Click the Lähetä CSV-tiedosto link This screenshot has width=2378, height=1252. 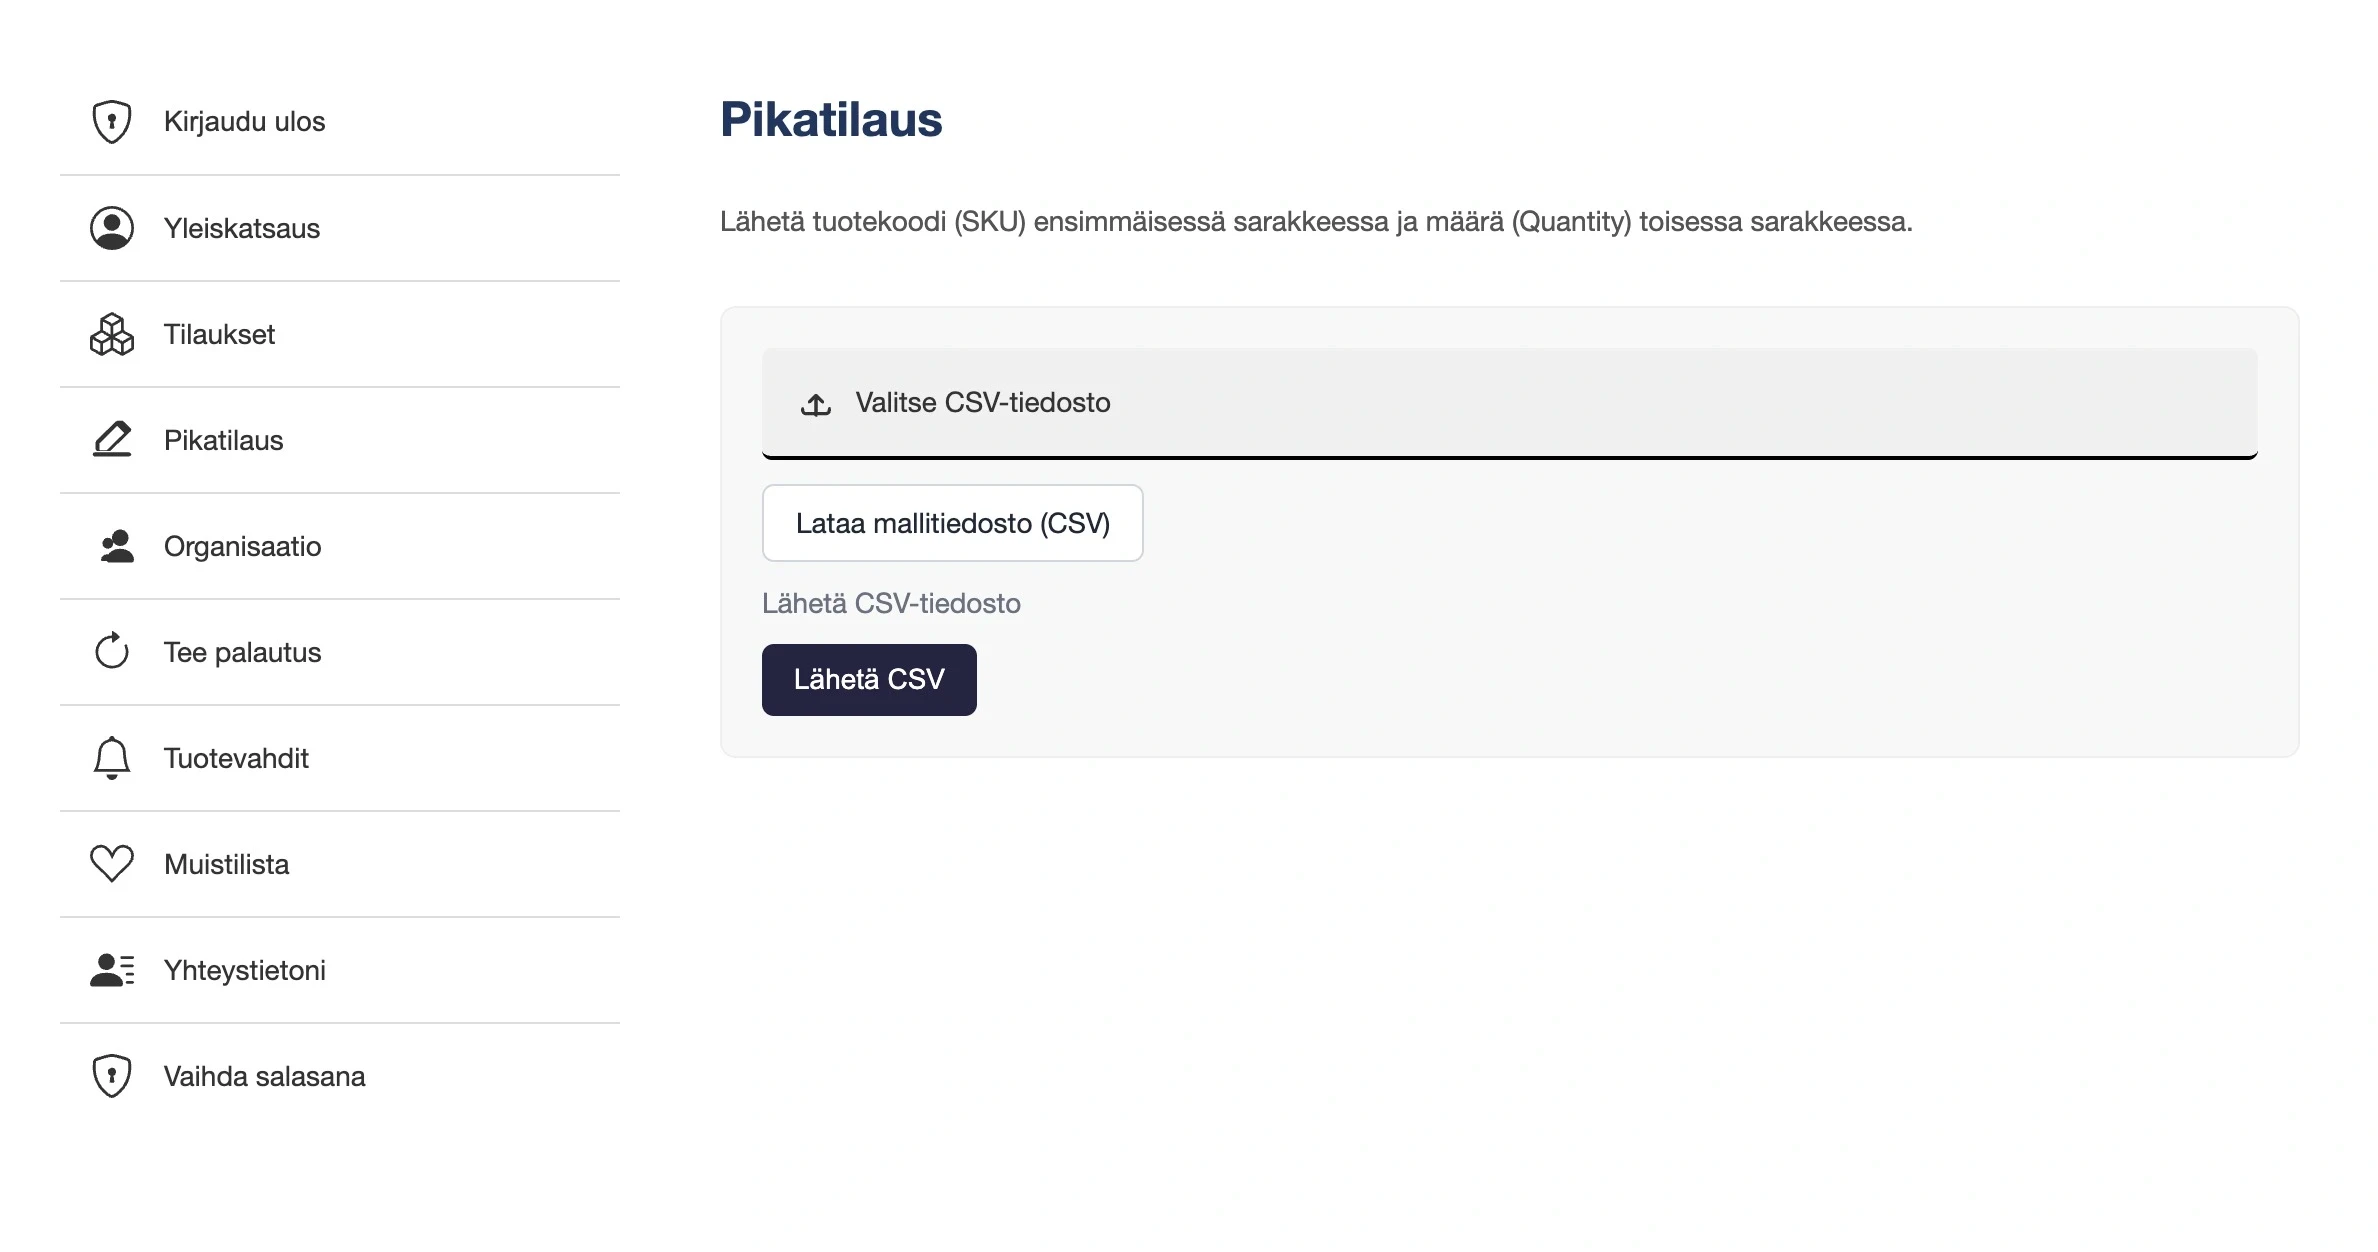pos(891,603)
